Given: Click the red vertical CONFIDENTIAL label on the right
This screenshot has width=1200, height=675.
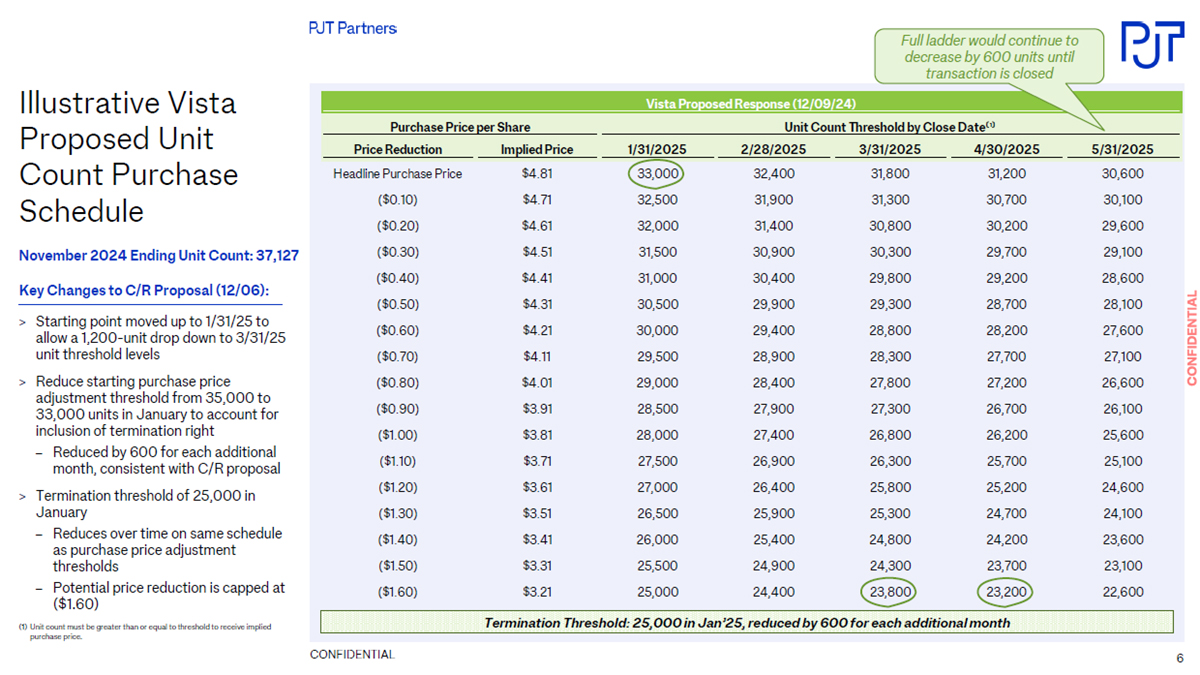Looking at the screenshot, I should (1191, 337).
